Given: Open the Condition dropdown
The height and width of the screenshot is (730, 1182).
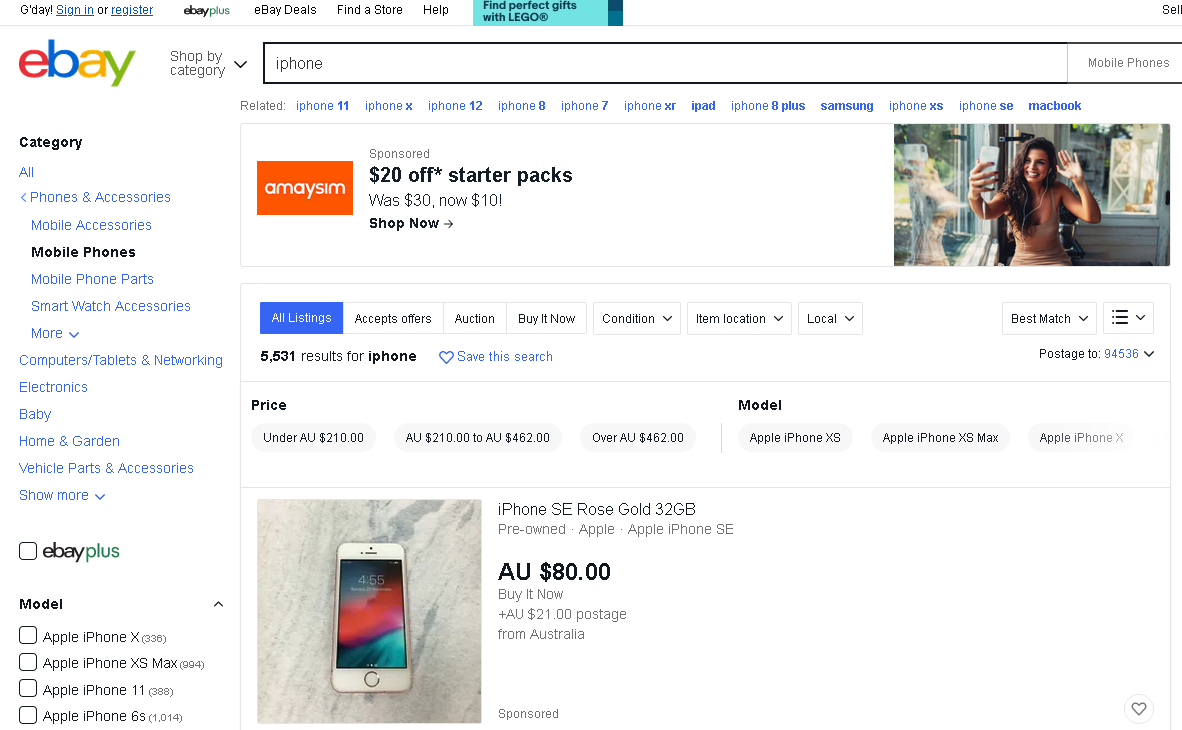Looking at the screenshot, I should (x=636, y=318).
